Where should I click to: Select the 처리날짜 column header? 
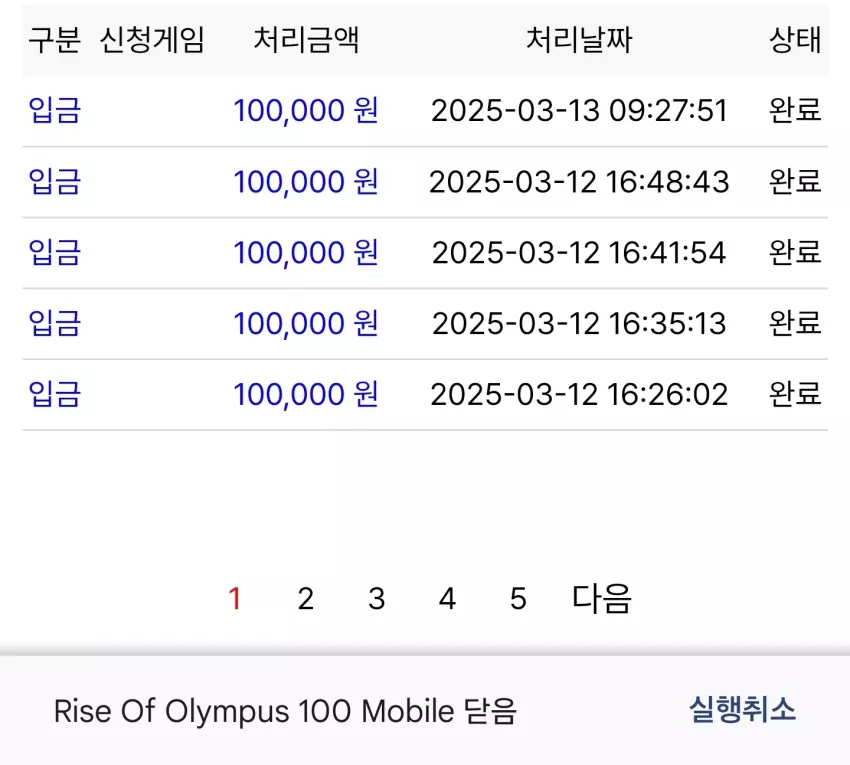(579, 40)
